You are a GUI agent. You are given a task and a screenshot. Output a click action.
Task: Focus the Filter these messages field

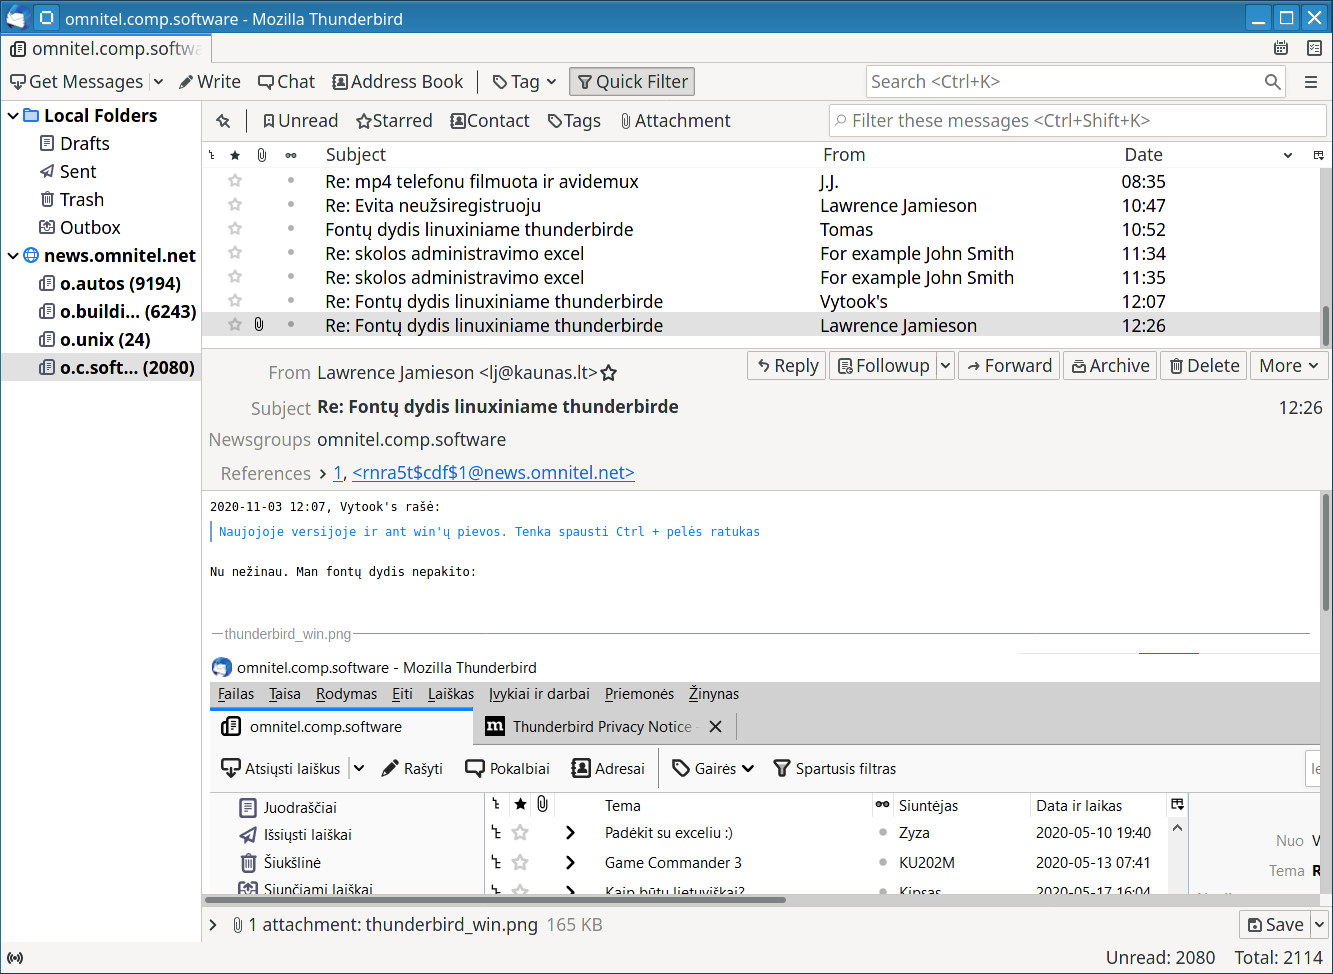click(x=1077, y=121)
